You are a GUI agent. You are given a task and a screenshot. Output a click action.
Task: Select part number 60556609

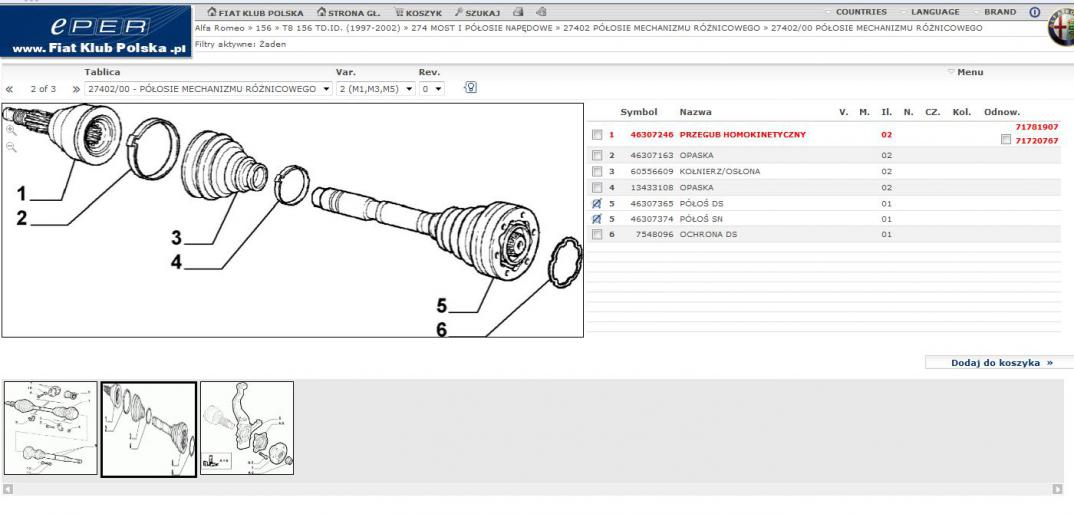click(x=652, y=171)
